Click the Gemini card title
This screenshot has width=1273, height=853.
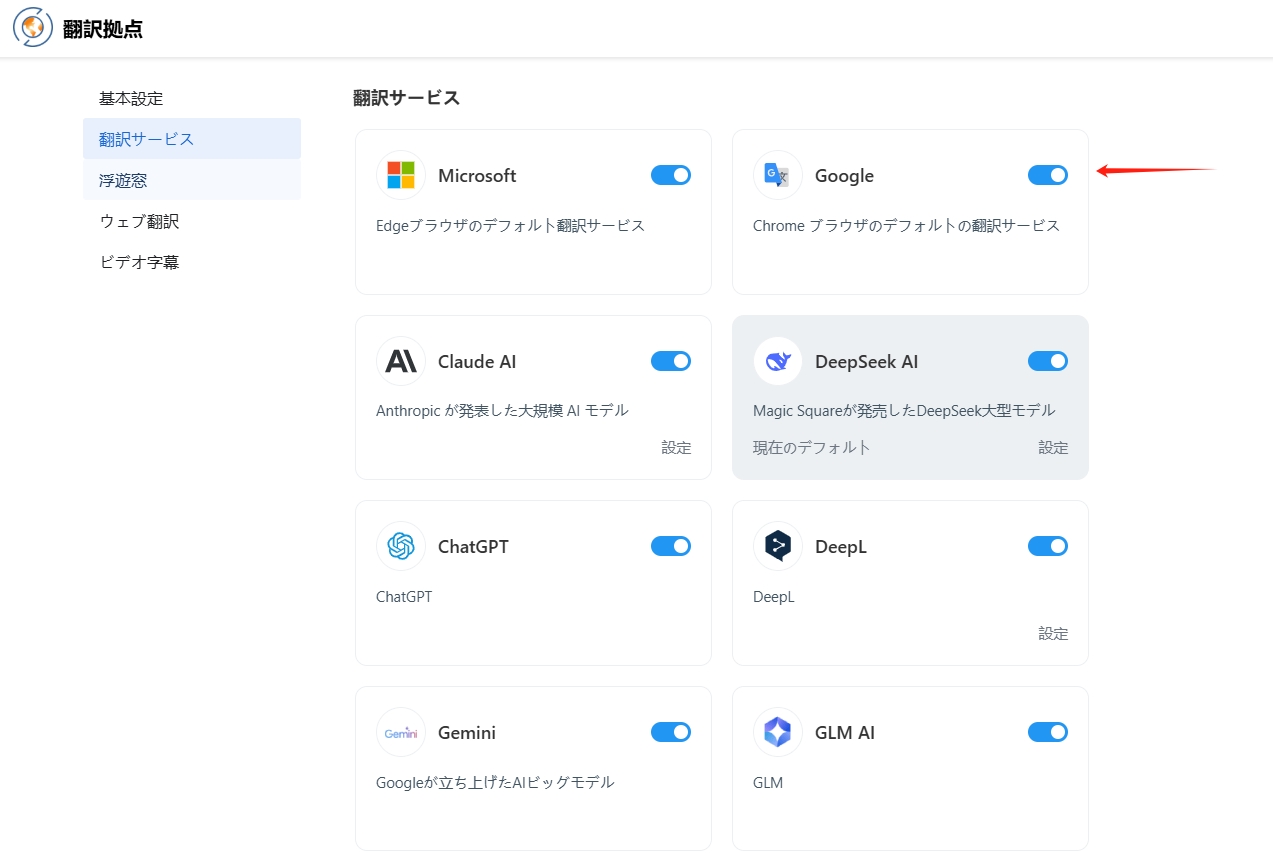tap(467, 732)
